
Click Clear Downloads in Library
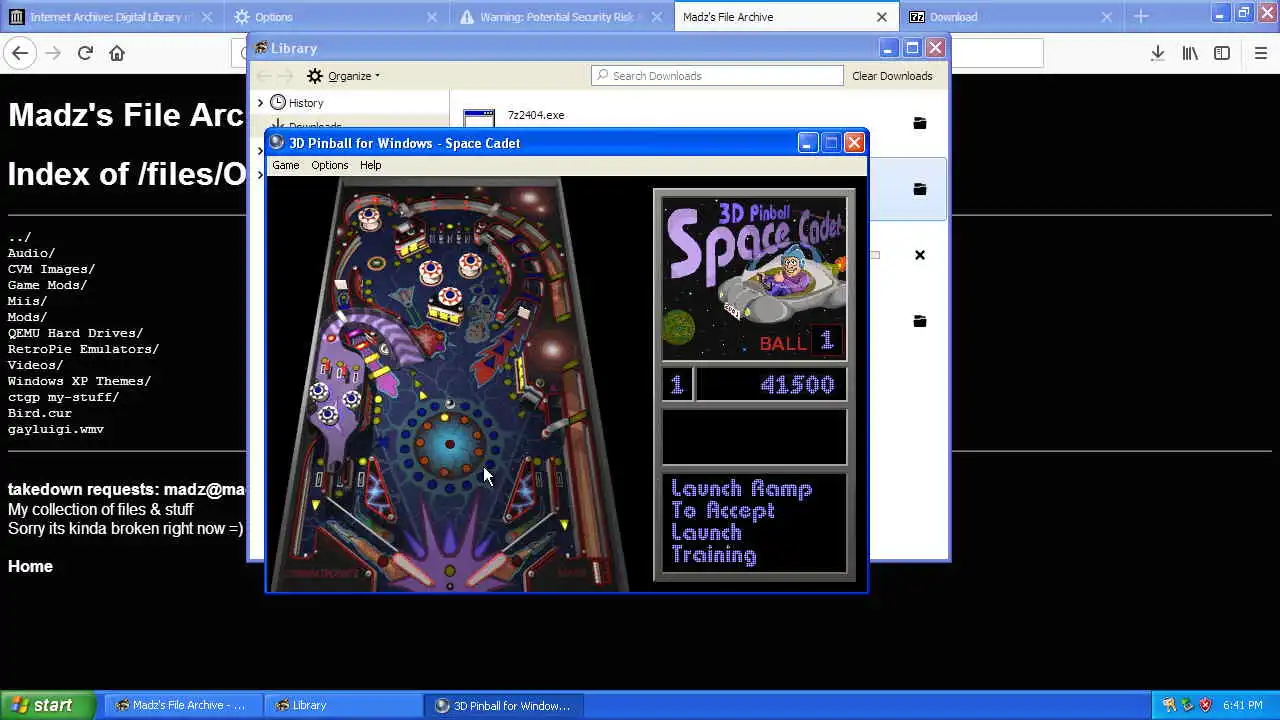pyautogui.click(x=892, y=76)
